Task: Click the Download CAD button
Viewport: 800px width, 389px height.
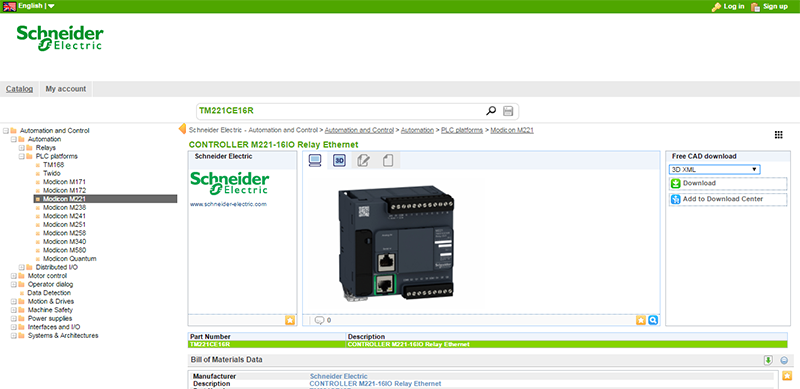Action: point(728,183)
